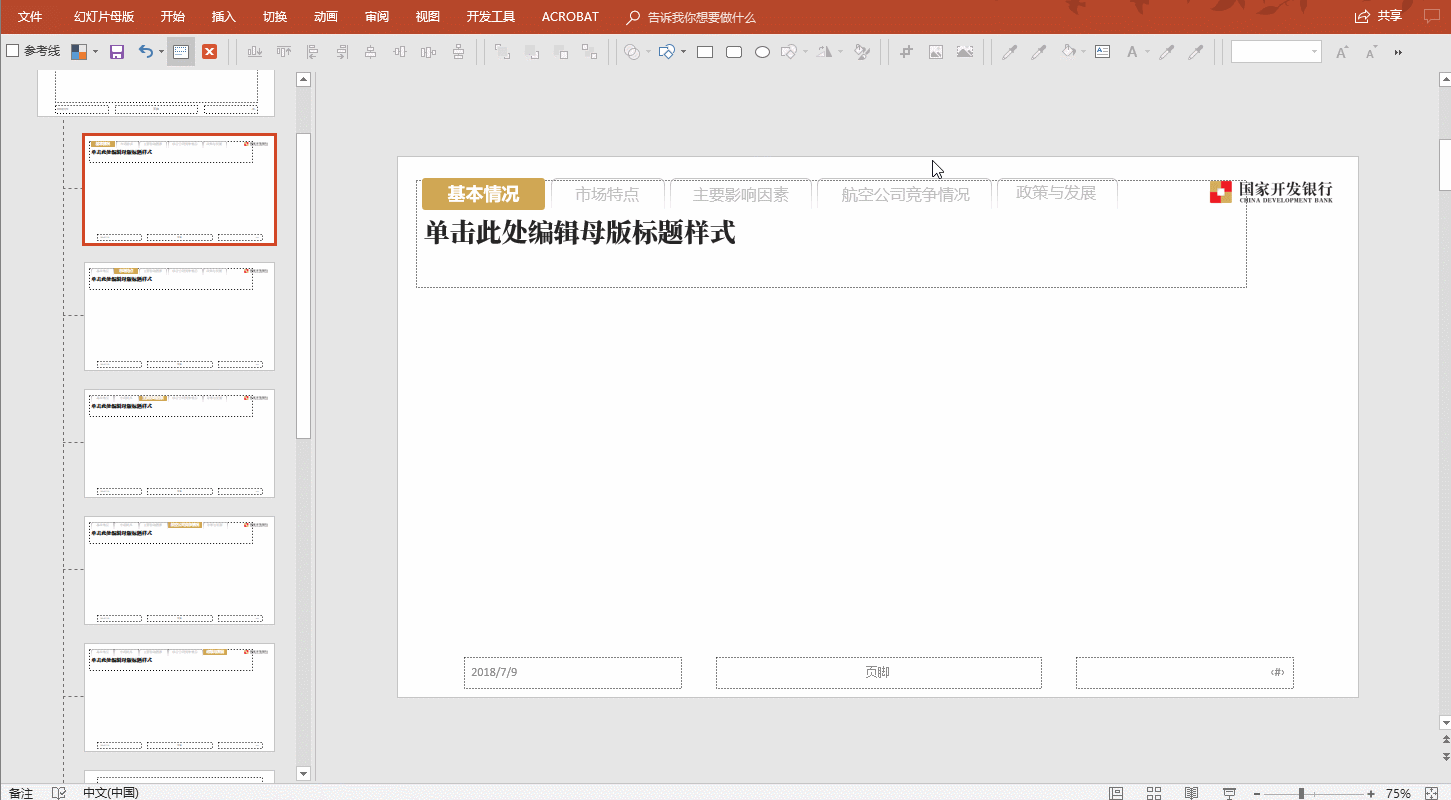Switch to the ACROBAT tab

pos(570,17)
